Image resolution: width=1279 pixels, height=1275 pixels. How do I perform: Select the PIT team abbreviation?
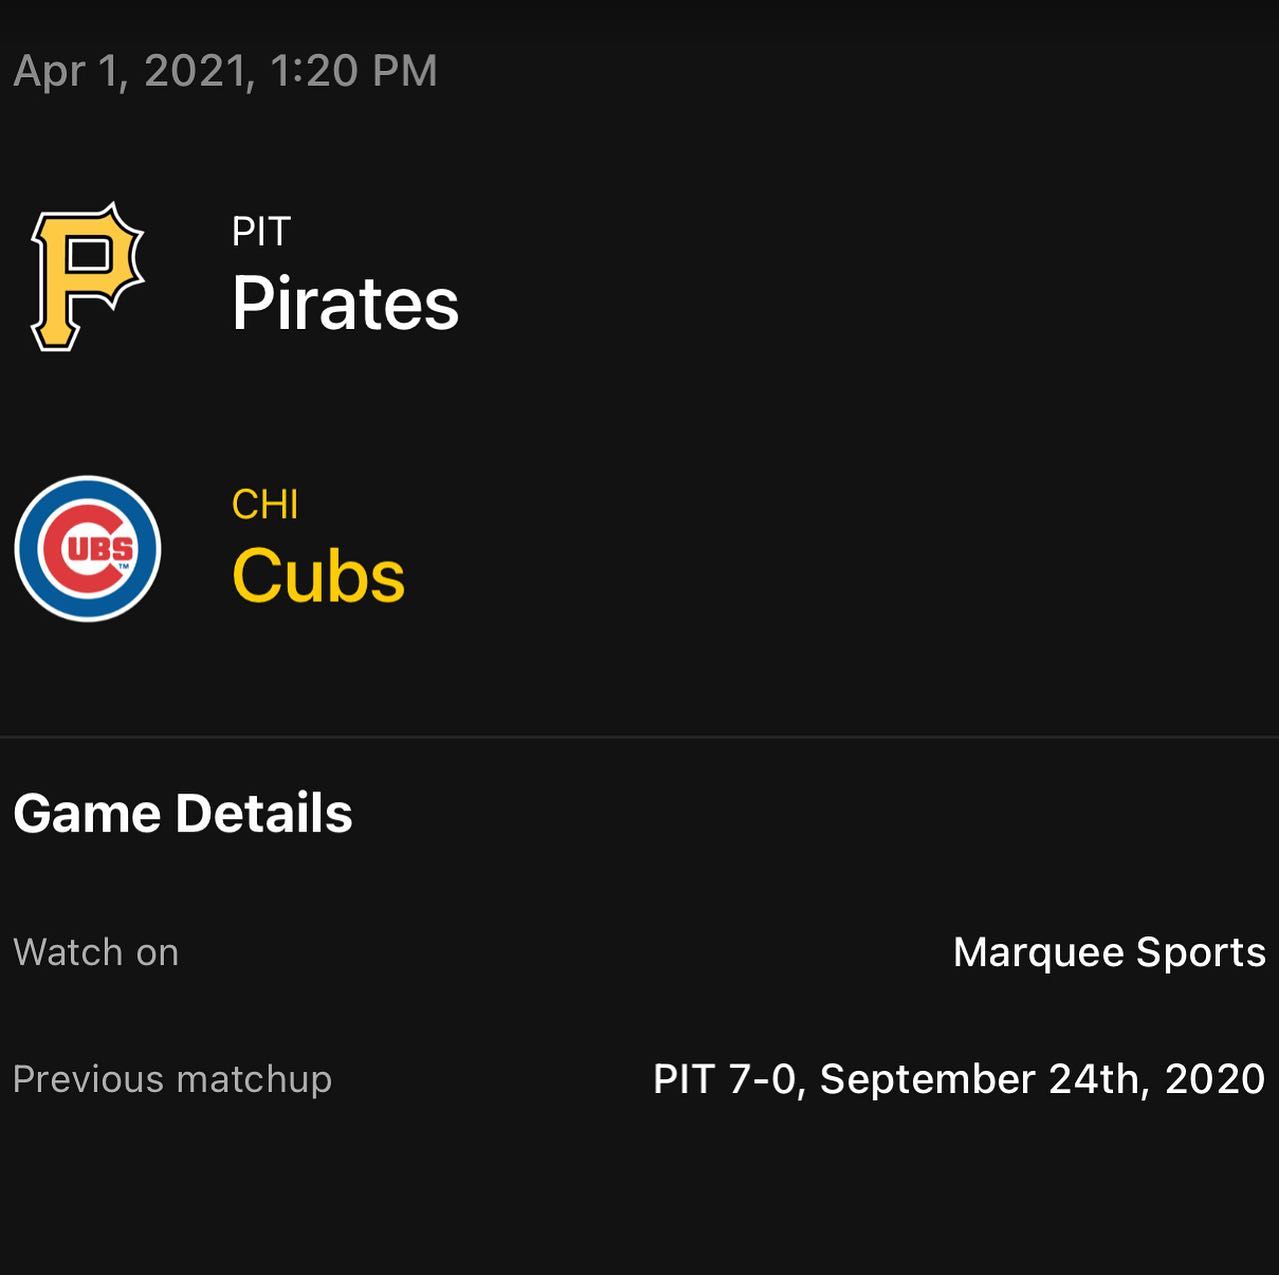pyautogui.click(x=261, y=232)
